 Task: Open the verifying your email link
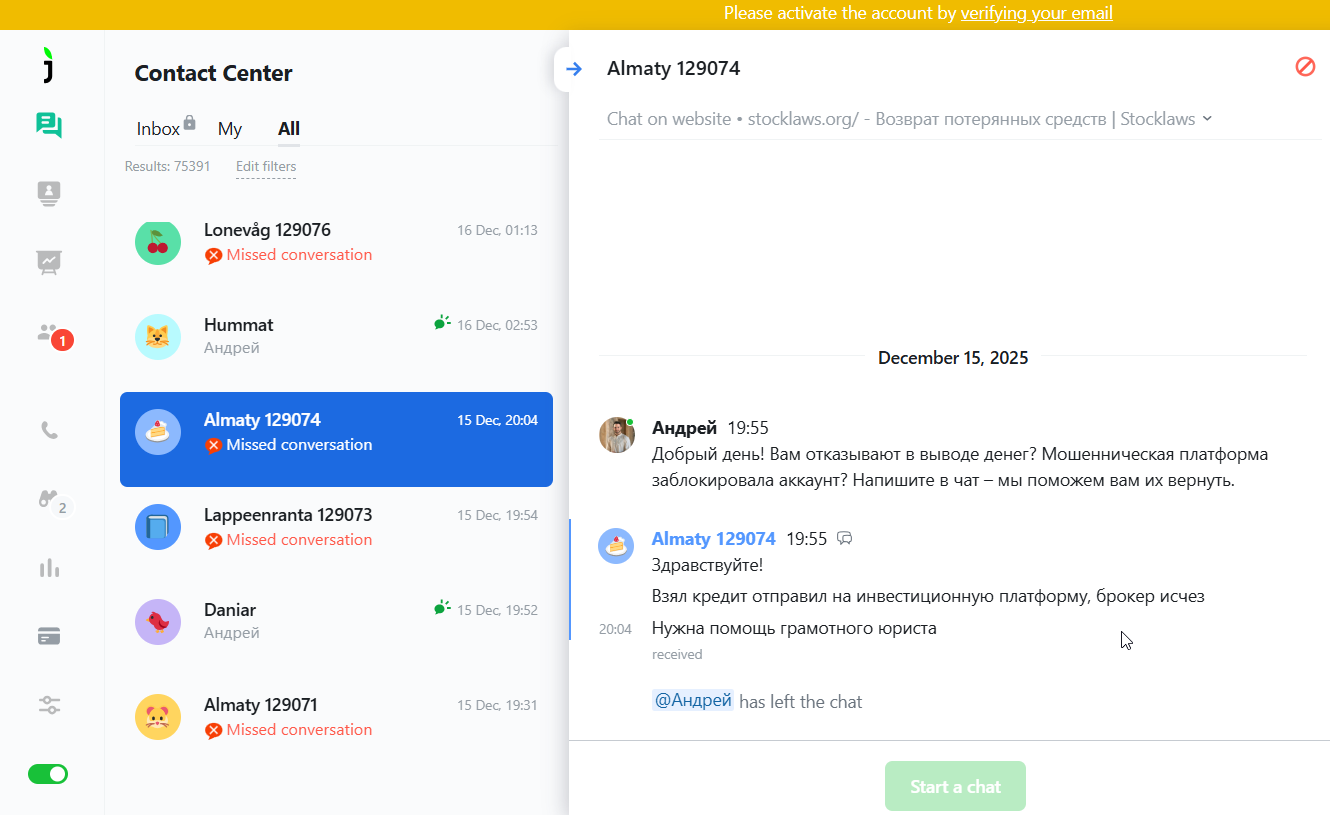coord(1036,13)
